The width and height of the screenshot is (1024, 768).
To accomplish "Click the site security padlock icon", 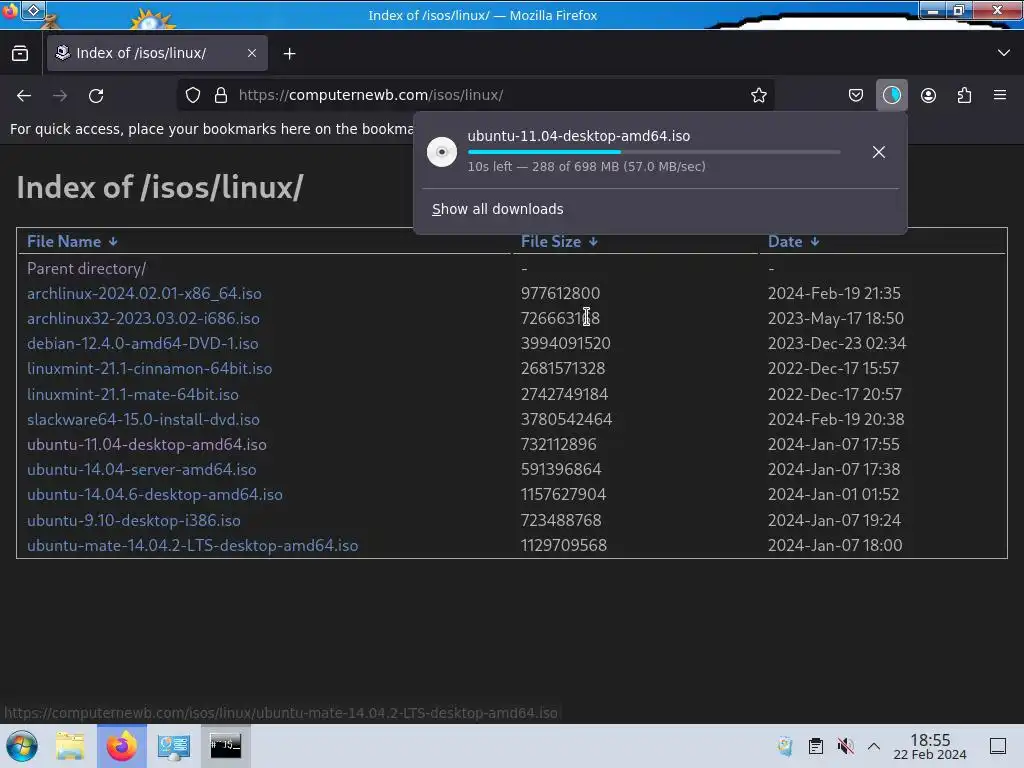I will (x=221, y=95).
